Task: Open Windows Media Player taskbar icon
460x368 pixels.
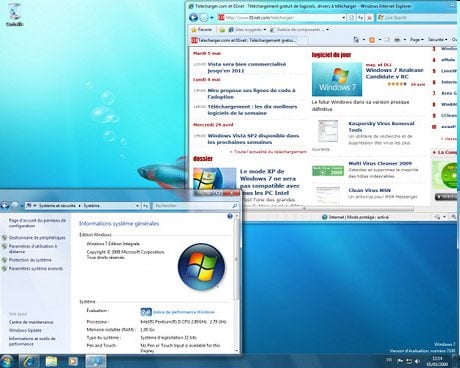Action: [73, 361]
